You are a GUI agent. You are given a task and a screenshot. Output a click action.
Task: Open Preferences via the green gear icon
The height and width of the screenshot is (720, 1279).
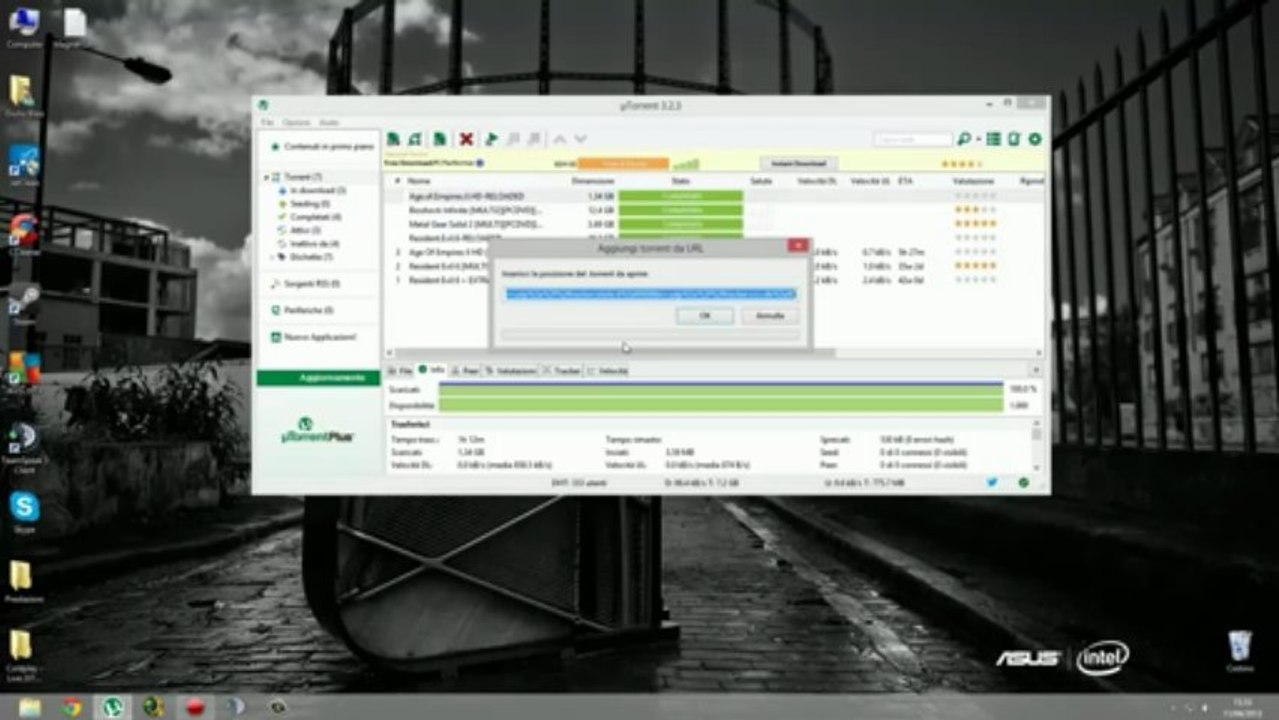(1035, 139)
